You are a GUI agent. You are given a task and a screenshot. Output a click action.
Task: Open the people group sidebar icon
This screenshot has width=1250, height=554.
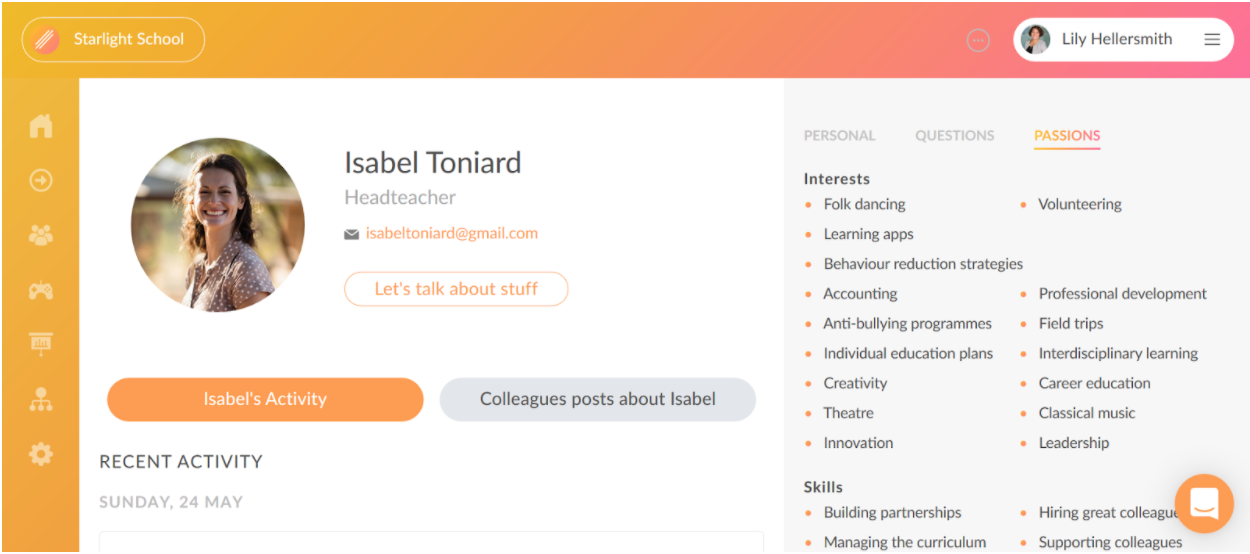pos(40,236)
